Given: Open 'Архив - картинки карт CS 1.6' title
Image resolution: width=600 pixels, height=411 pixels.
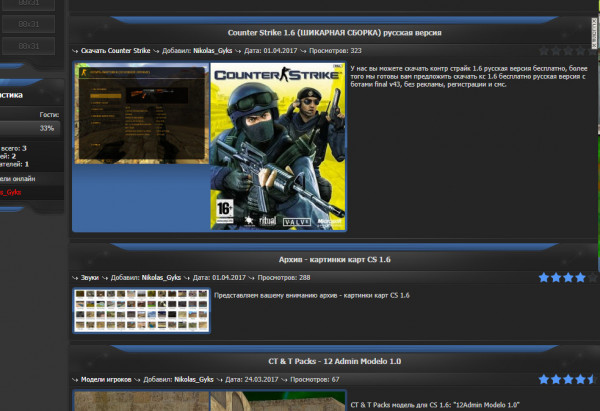Looking at the screenshot, I should [x=334, y=259].
